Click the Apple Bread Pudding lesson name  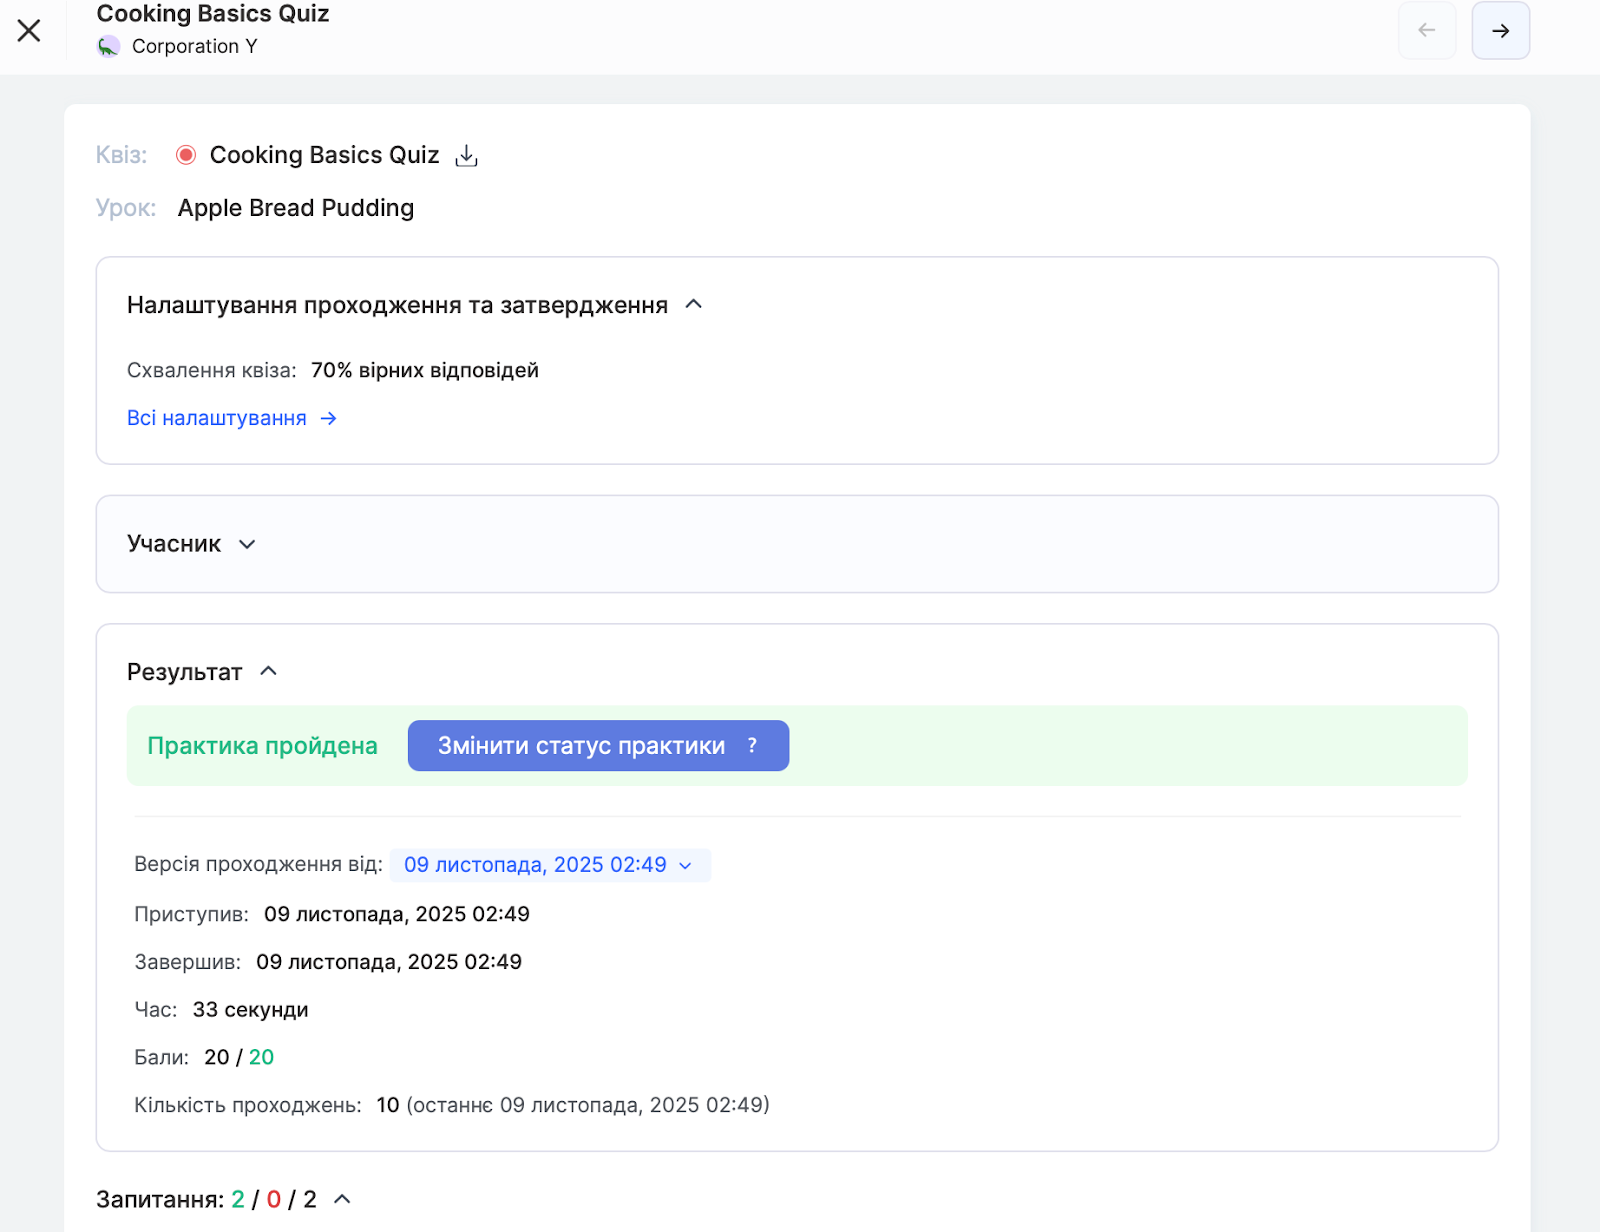click(x=295, y=208)
